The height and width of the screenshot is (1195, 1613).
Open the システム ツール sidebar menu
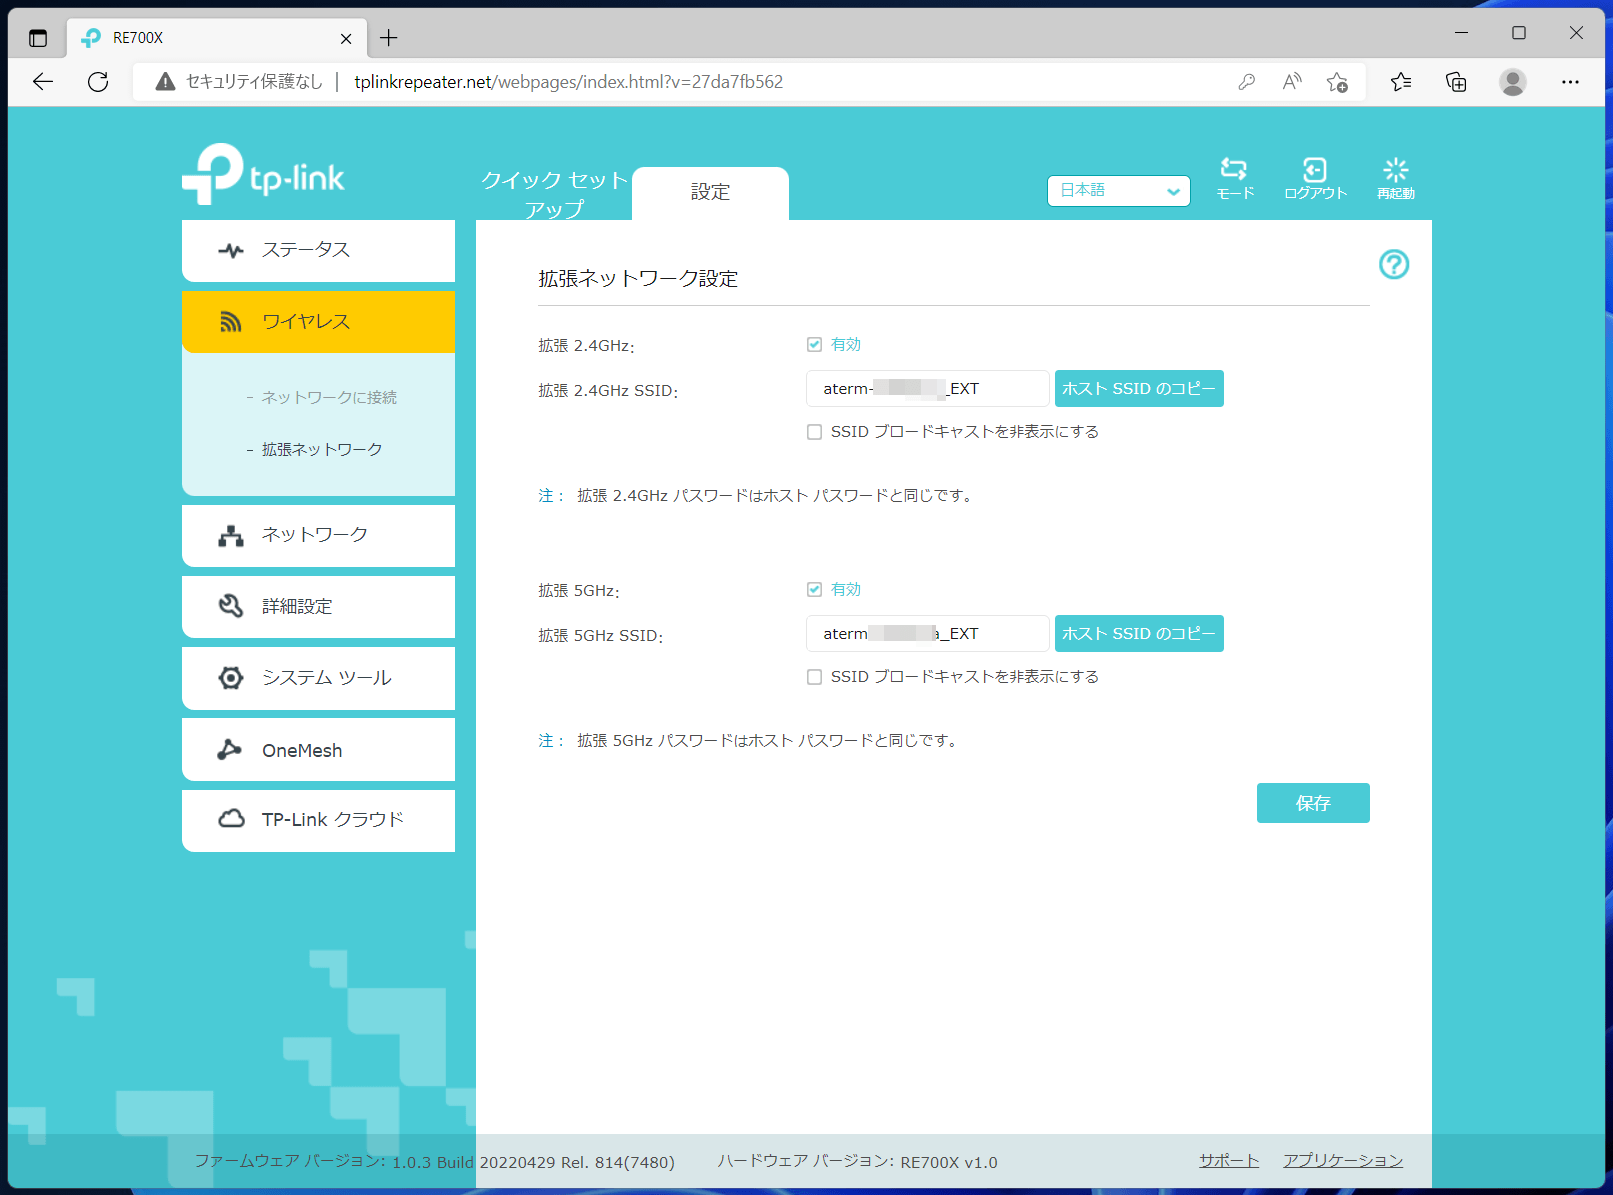click(318, 678)
